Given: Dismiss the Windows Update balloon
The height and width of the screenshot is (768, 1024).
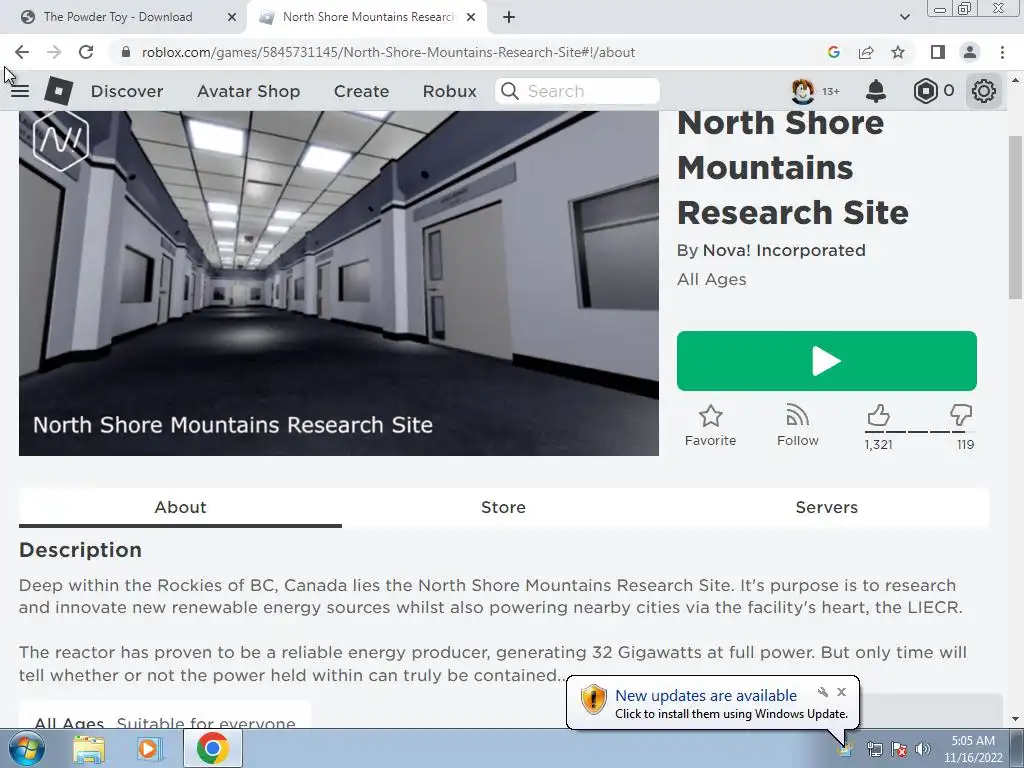Looking at the screenshot, I should click(842, 692).
